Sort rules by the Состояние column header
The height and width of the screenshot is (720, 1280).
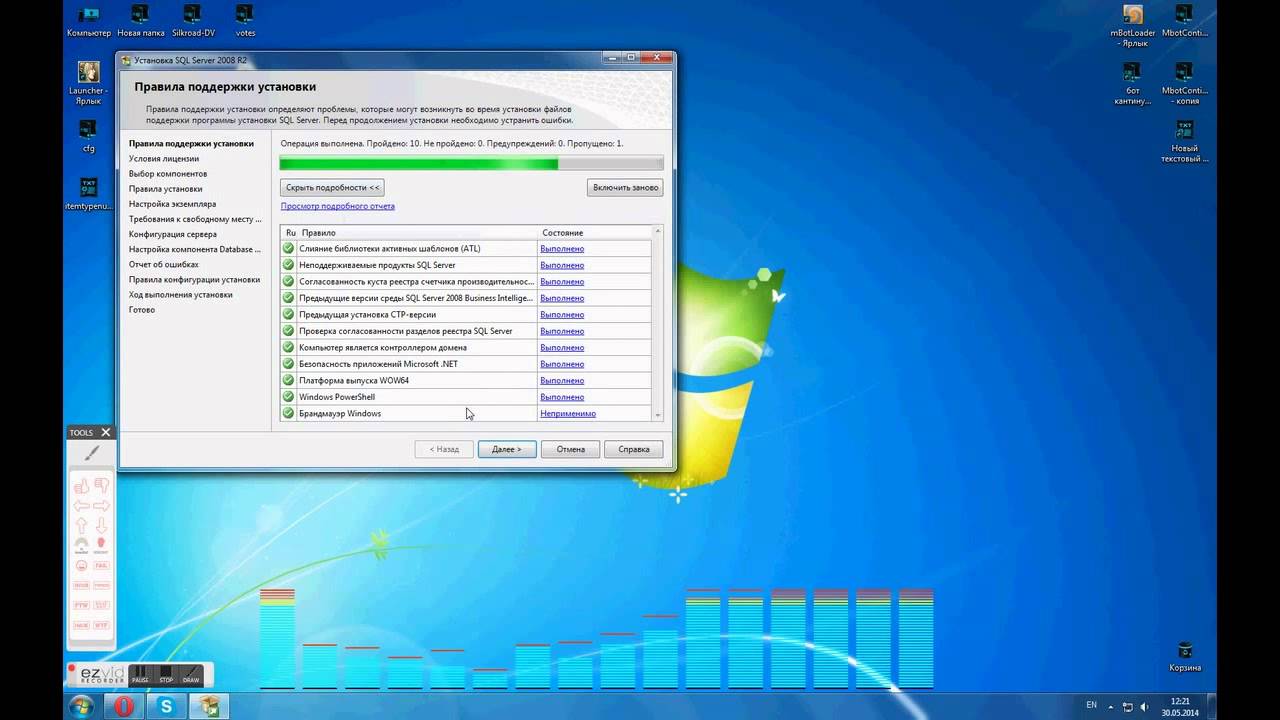coord(595,232)
